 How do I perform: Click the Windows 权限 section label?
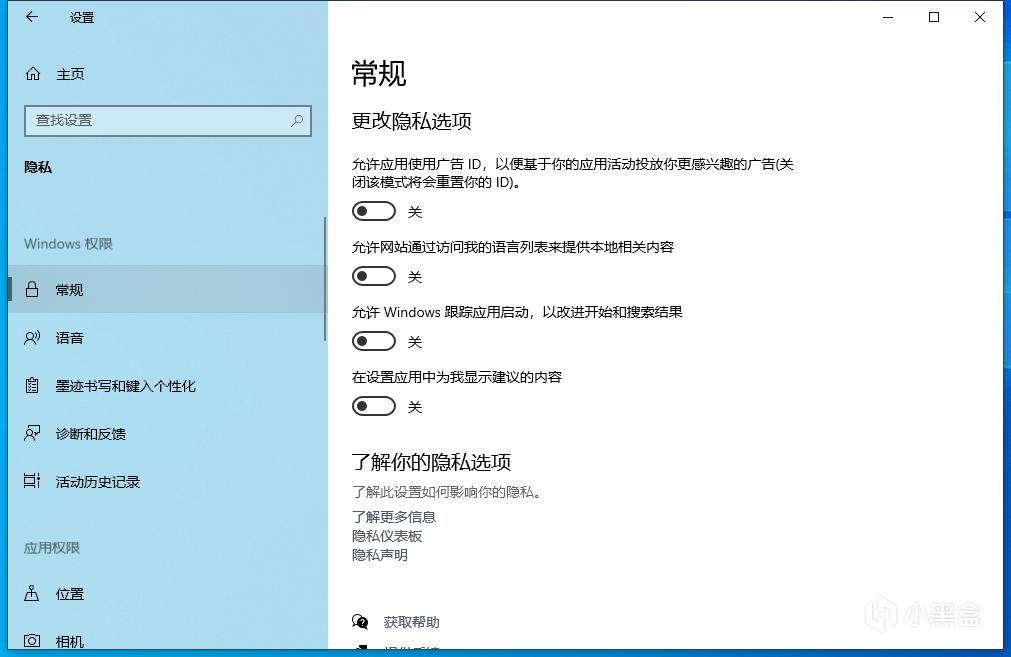pos(68,244)
